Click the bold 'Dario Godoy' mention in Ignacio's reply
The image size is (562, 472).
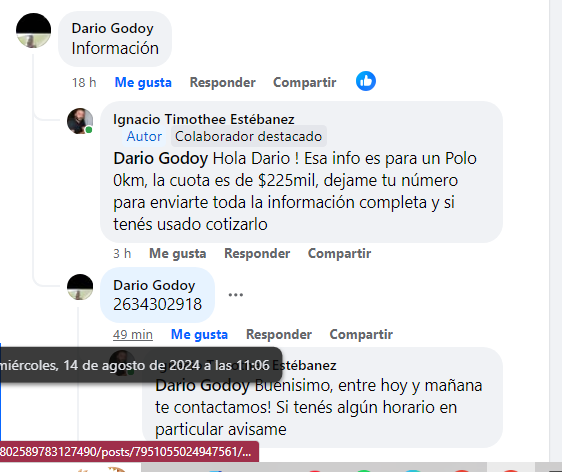click(x=161, y=158)
